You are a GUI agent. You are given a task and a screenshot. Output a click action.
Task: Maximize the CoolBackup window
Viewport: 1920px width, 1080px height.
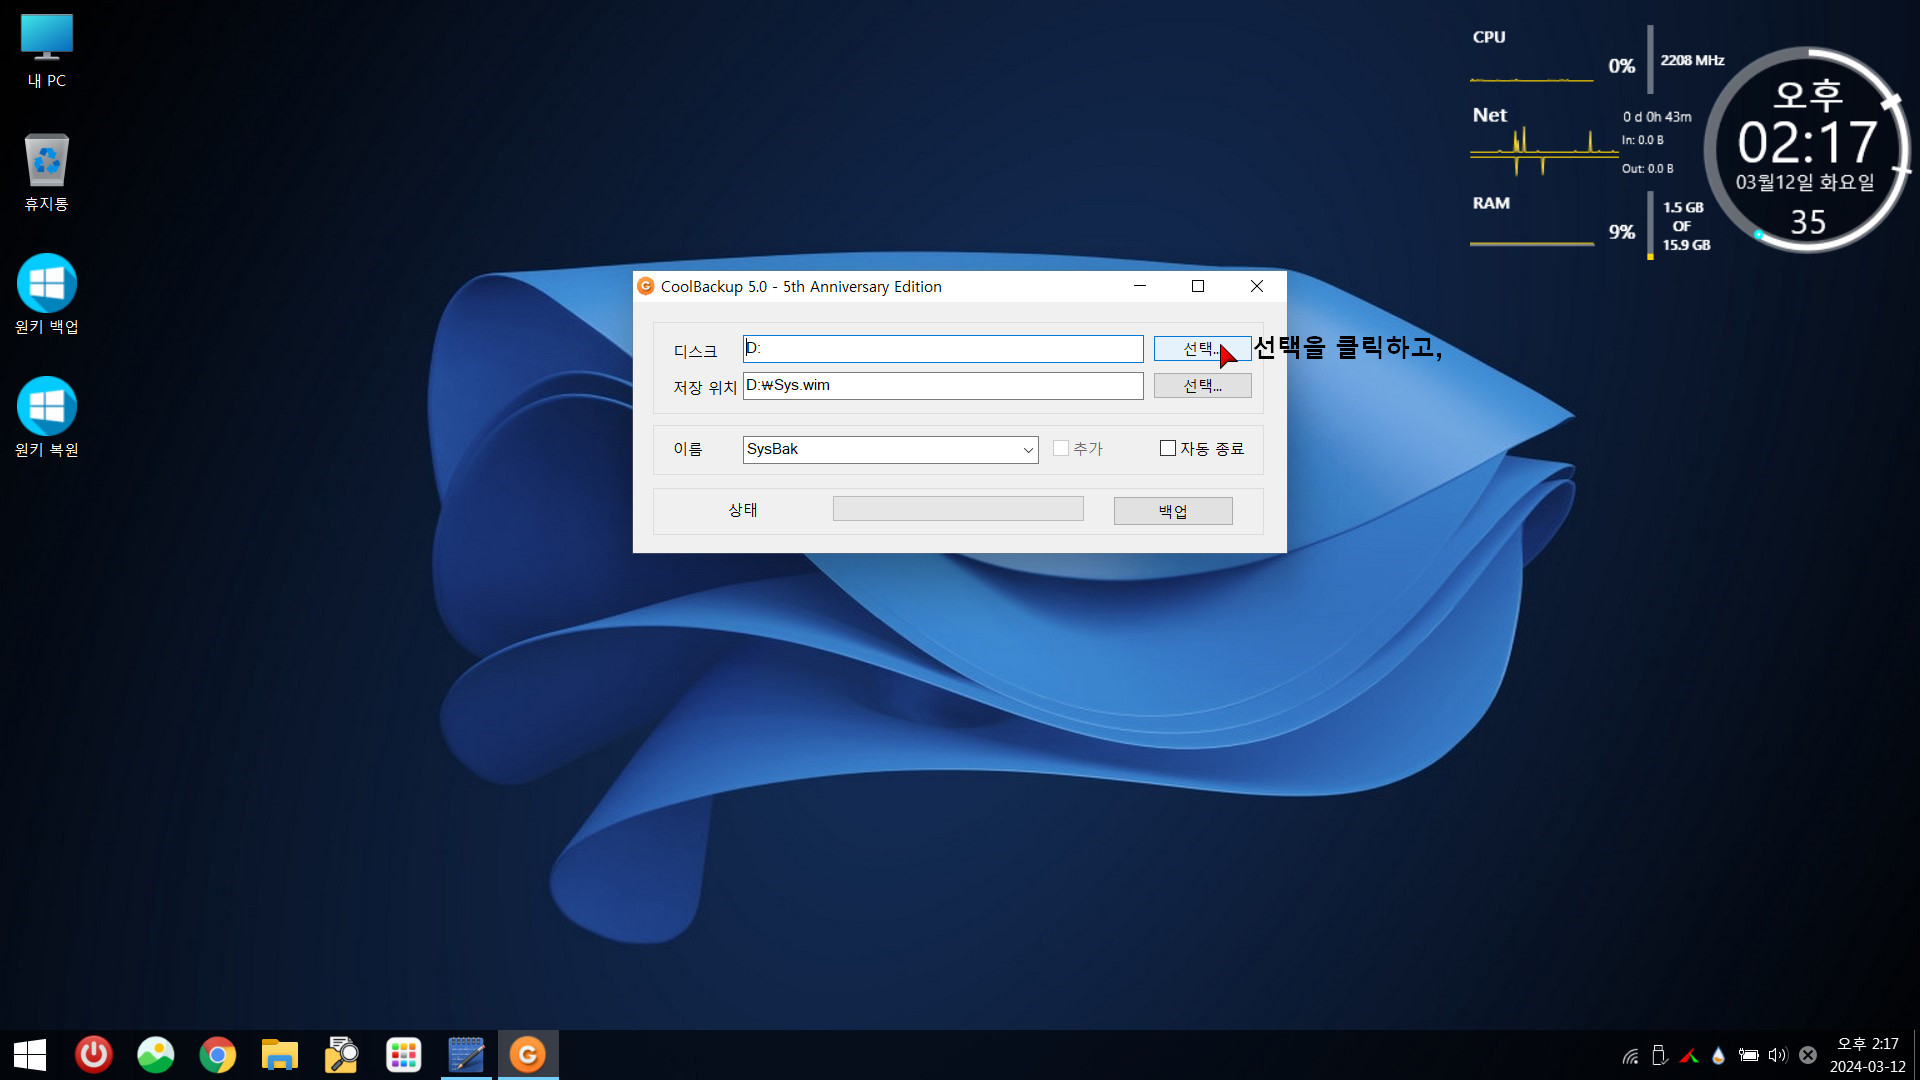tap(1198, 286)
